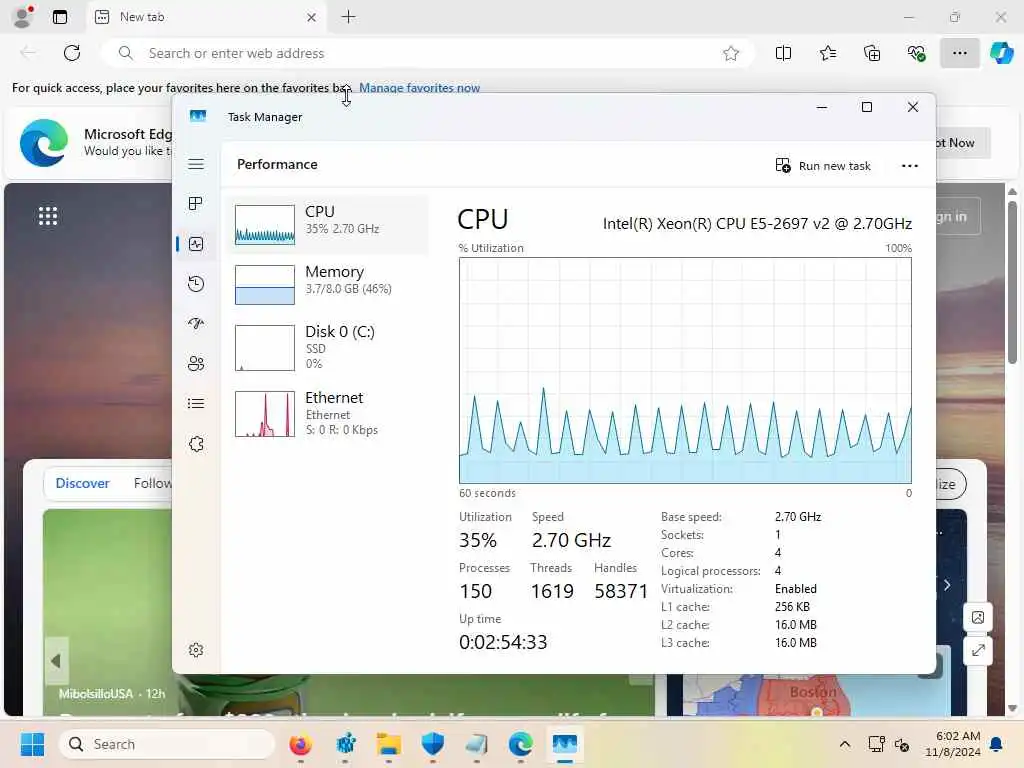Open Task Manager settings gear
The image size is (1024, 768).
pos(196,650)
